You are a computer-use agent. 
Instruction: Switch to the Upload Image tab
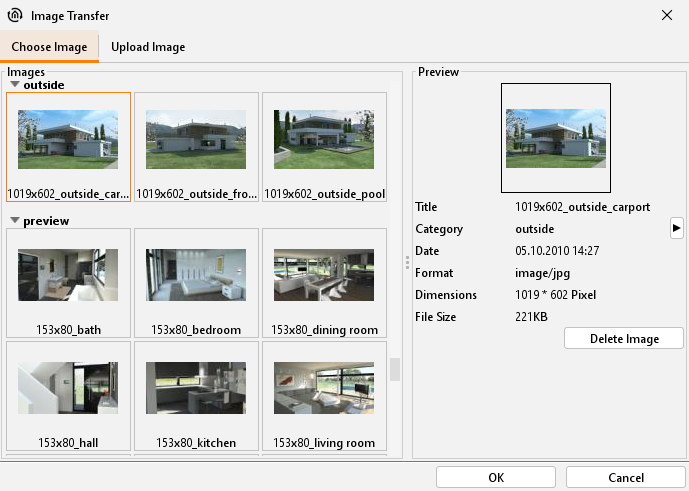pyautogui.click(x=148, y=47)
